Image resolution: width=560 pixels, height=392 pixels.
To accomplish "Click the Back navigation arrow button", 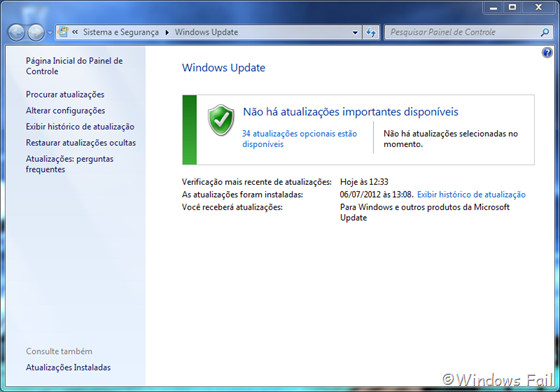I will coord(16,32).
